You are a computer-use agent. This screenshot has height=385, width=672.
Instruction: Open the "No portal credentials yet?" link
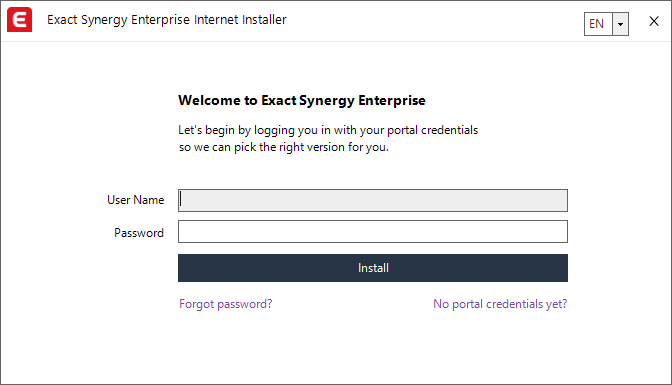click(x=500, y=304)
